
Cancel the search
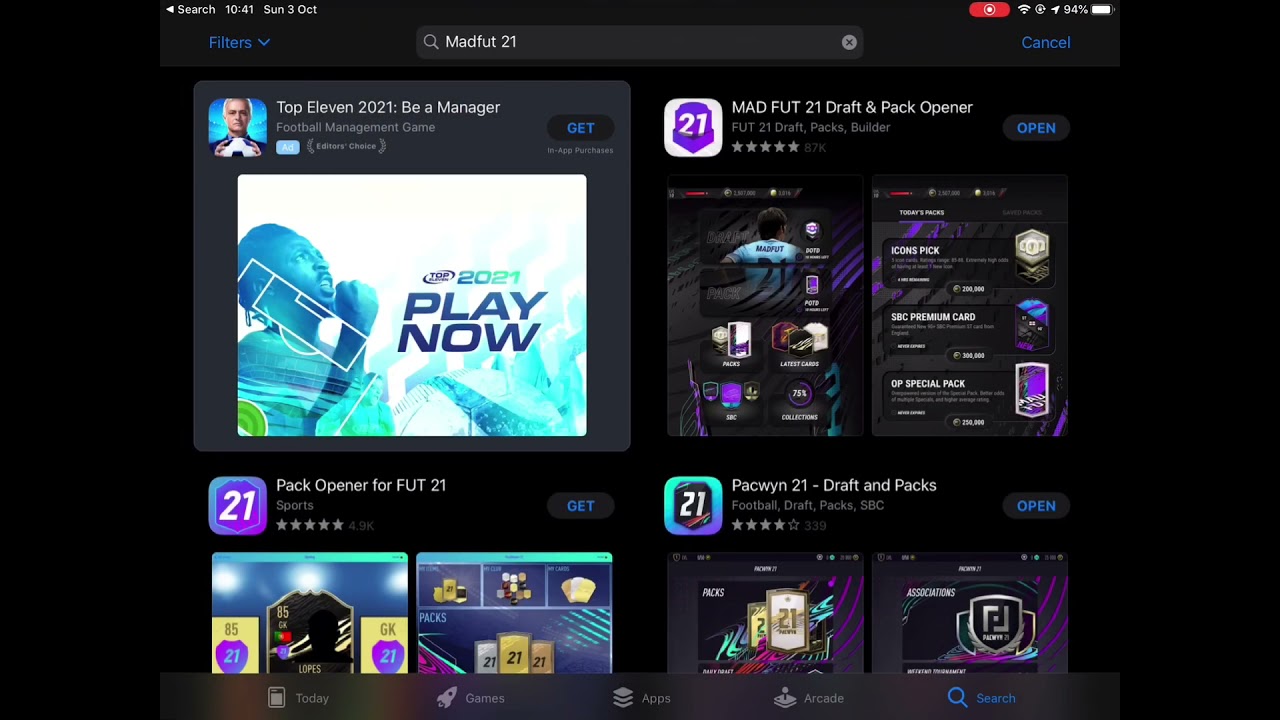1045,42
